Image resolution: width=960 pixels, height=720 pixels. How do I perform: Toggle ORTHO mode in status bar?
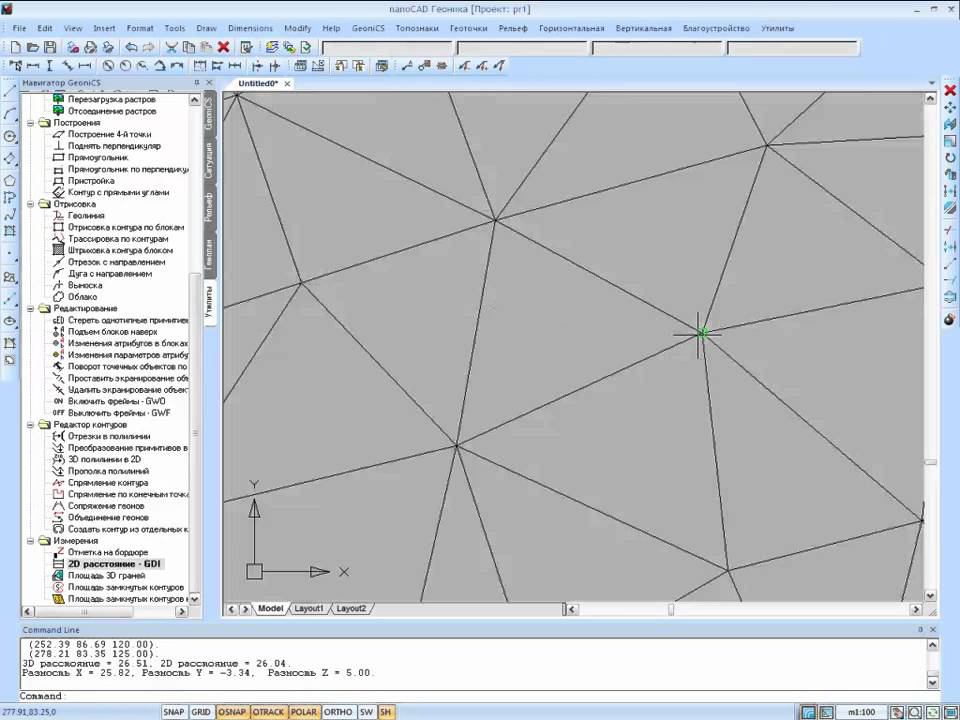(338, 712)
